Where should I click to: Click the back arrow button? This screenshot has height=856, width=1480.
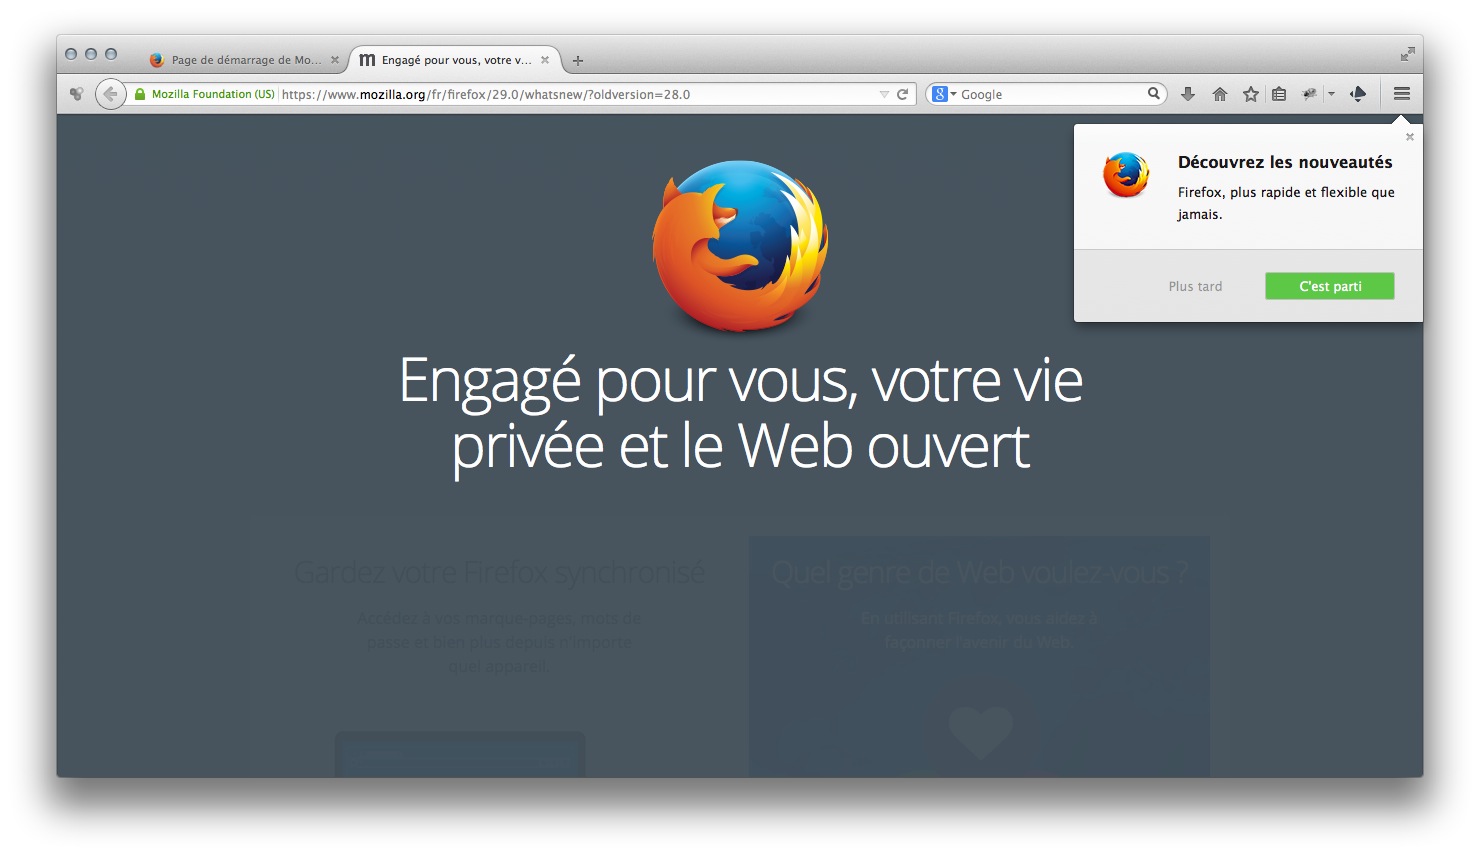click(x=110, y=94)
